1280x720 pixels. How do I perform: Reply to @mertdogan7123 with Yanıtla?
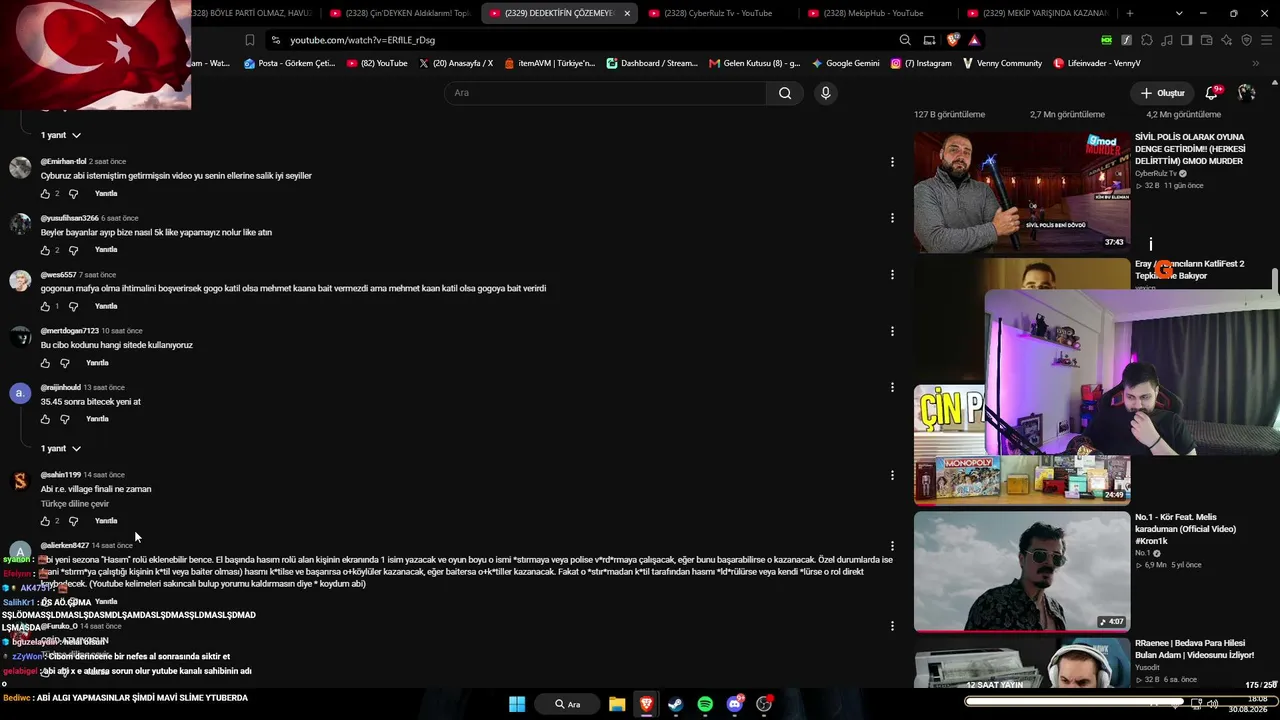click(x=97, y=363)
